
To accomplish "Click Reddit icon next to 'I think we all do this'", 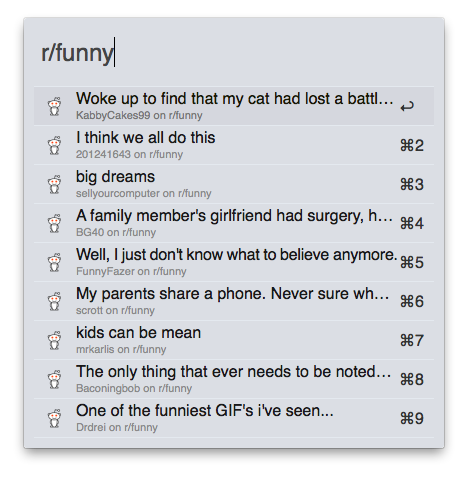I will coord(54,145).
